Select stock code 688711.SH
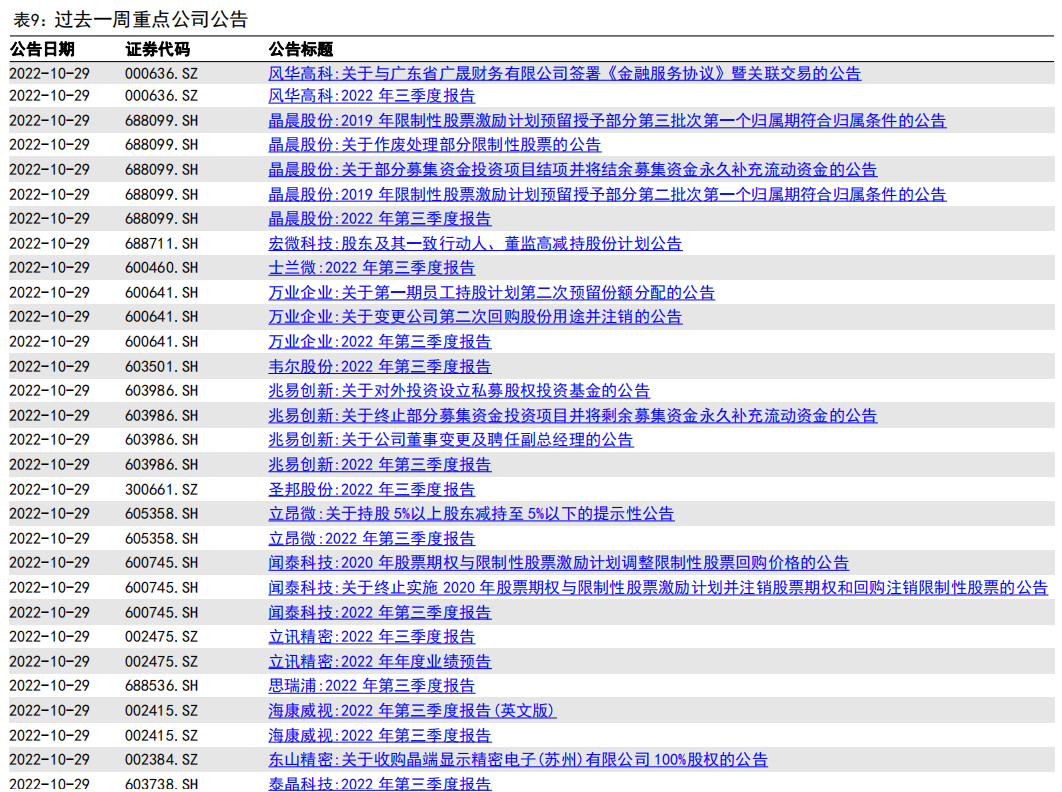The width and height of the screenshot is (1062, 792). (161, 244)
